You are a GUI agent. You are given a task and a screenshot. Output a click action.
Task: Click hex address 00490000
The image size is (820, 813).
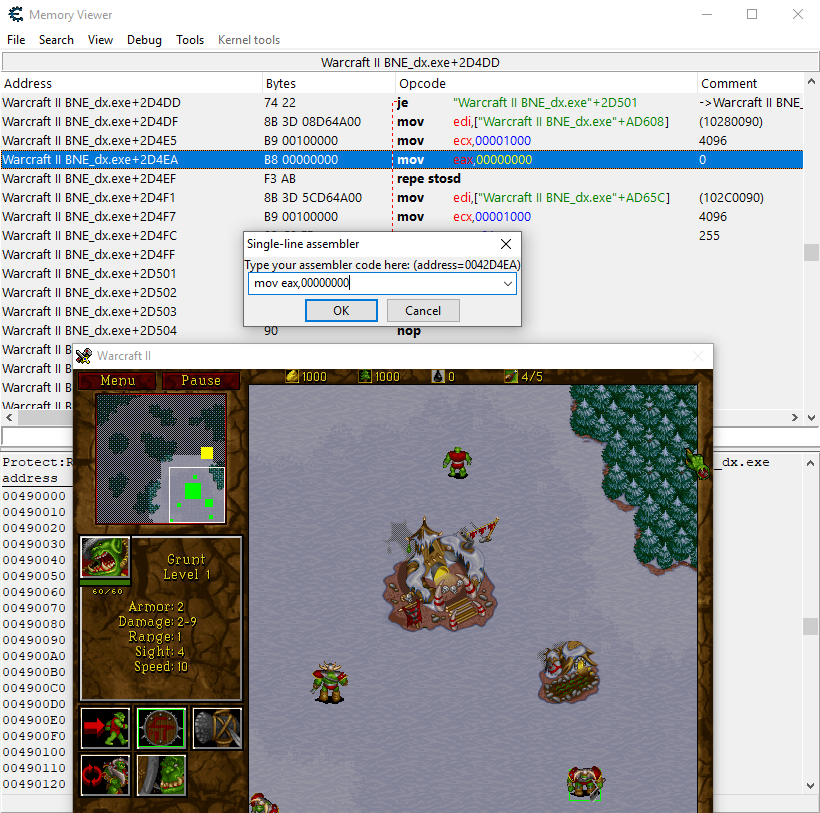point(34,496)
